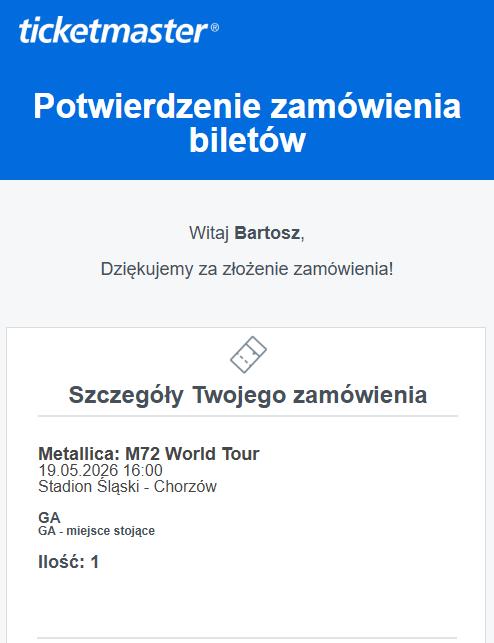Click the word Chorzów in venue line
The height and width of the screenshot is (643, 494).
185,487
